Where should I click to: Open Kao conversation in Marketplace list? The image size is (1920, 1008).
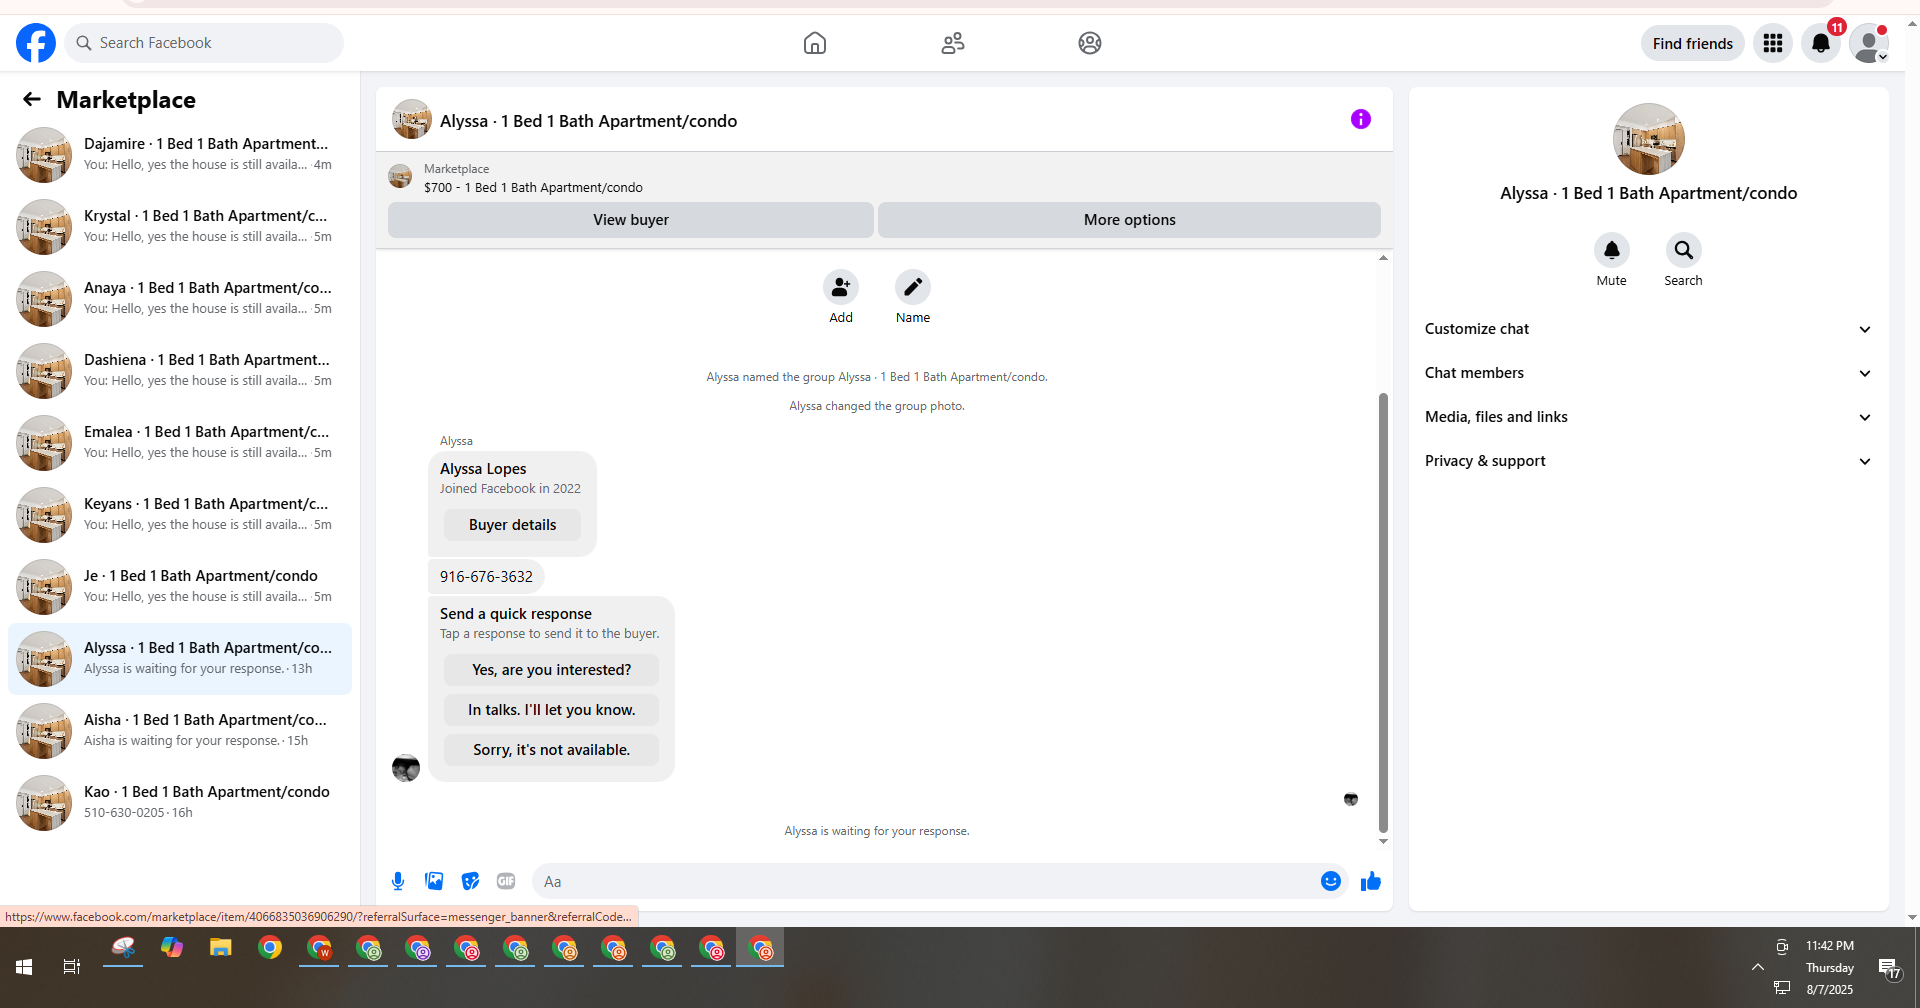(180, 803)
